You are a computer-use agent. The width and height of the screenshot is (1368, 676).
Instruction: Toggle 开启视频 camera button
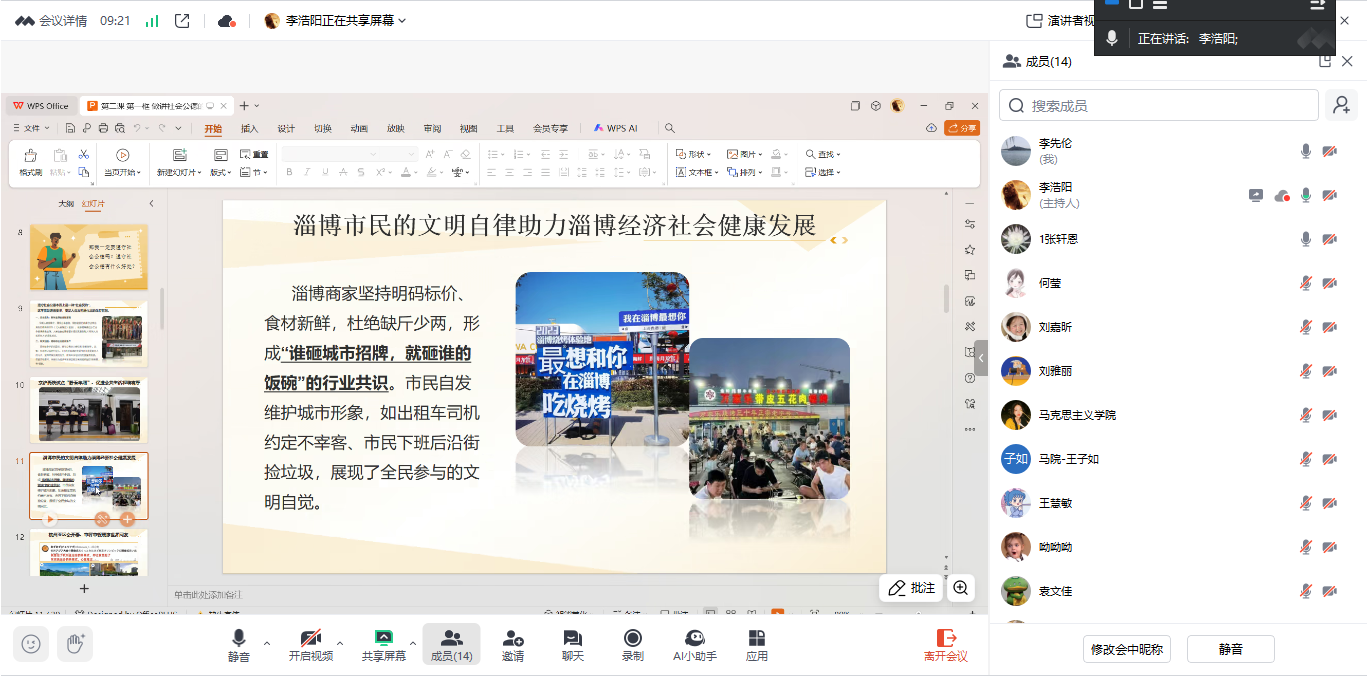tap(311, 644)
